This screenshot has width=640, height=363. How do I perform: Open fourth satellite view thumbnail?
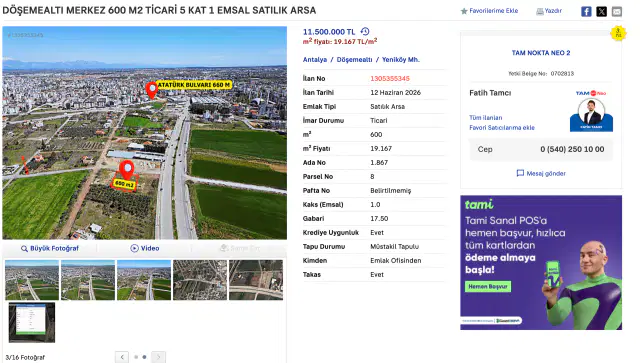click(x=200, y=280)
